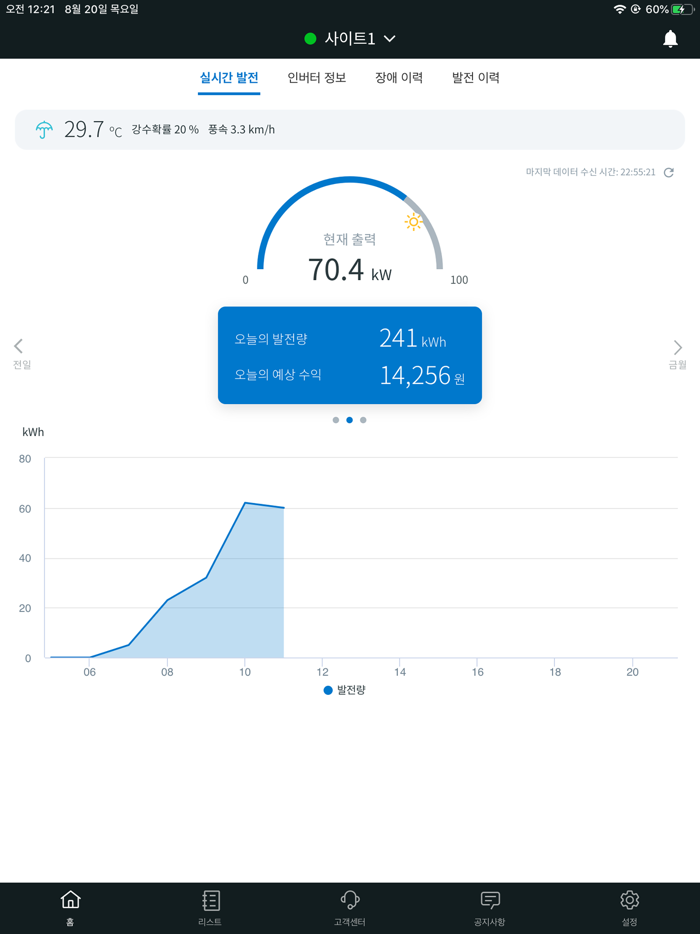This screenshot has height=934, width=700.
Task: Tap the 강수확률 20 % text
Action: pos(165,129)
